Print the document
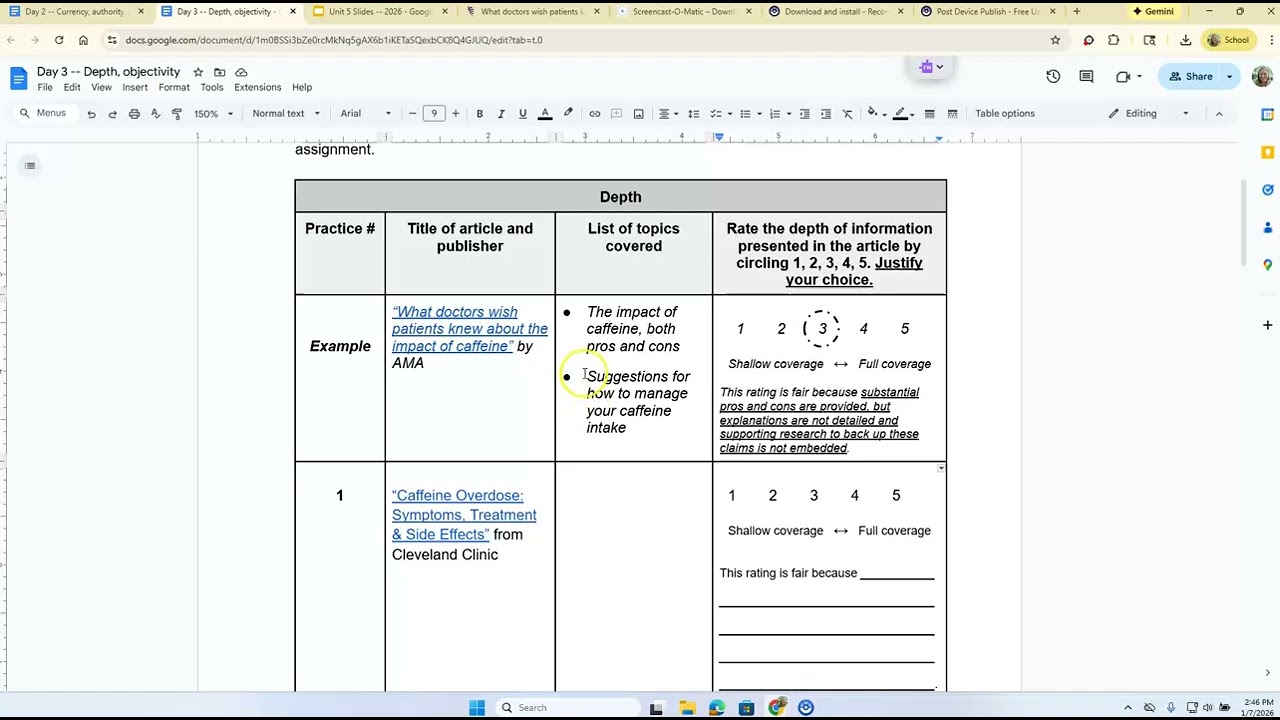Viewport: 1280px width, 720px height. pyautogui.click(x=134, y=114)
